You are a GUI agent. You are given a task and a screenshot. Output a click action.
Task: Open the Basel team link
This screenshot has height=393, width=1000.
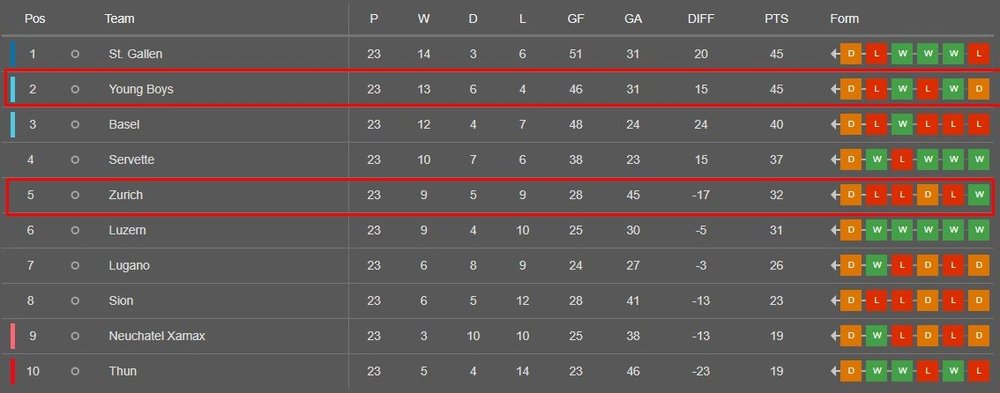pos(124,125)
